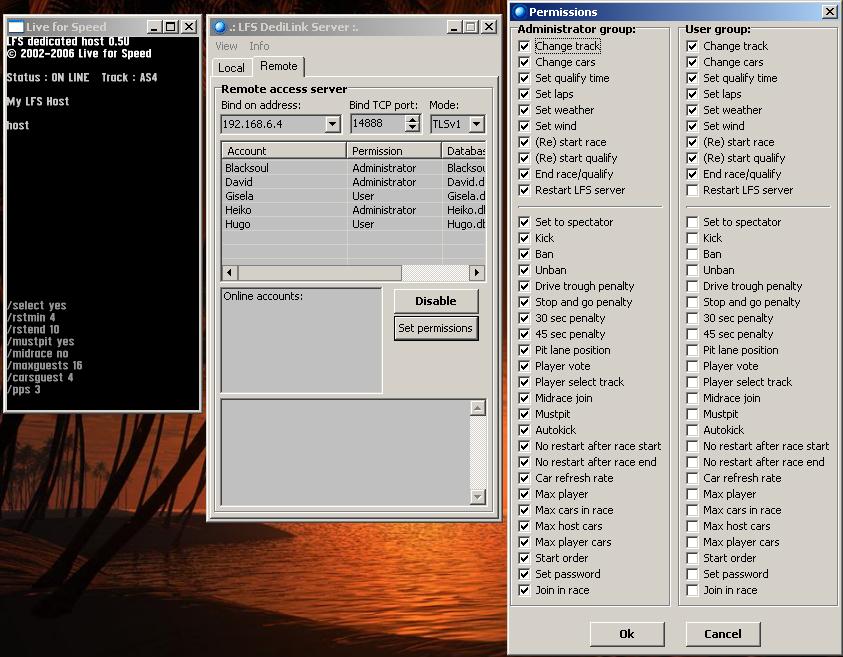
Task: Click the Database column header
Action: (464, 151)
